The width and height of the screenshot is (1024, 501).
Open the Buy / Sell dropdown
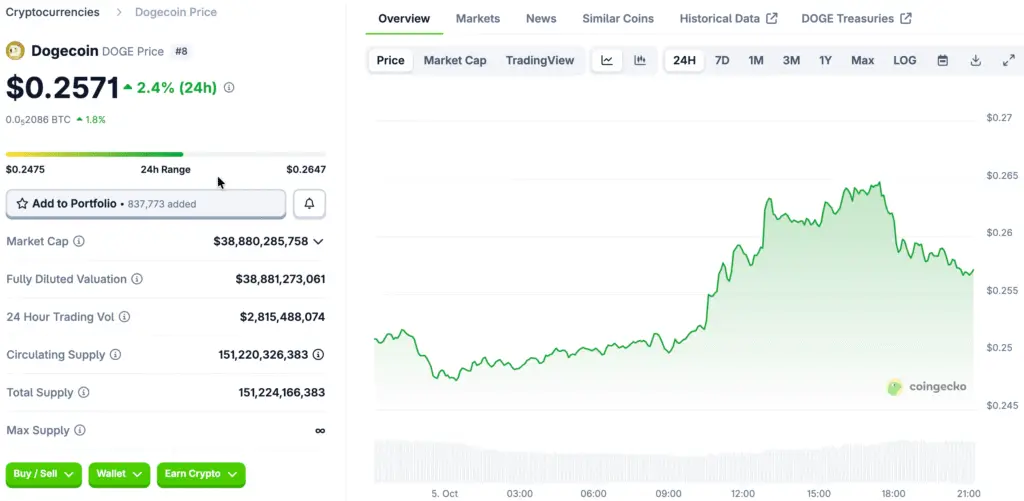pyautogui.click(x=45, y=474)
